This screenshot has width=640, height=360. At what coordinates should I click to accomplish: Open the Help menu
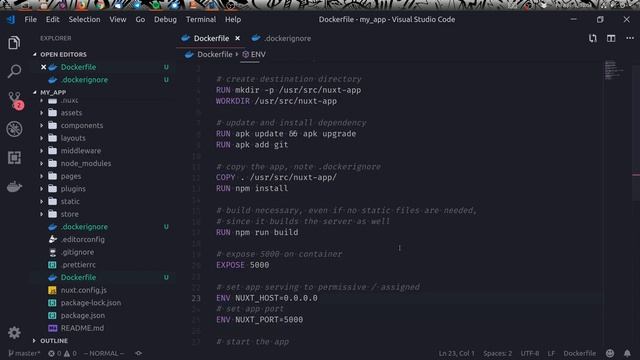pos(233,20)
